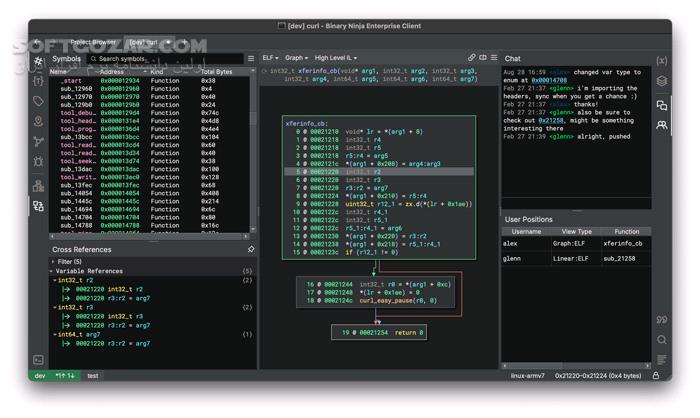
Task: Select glenn's row in User Positions
Action: 576,259
